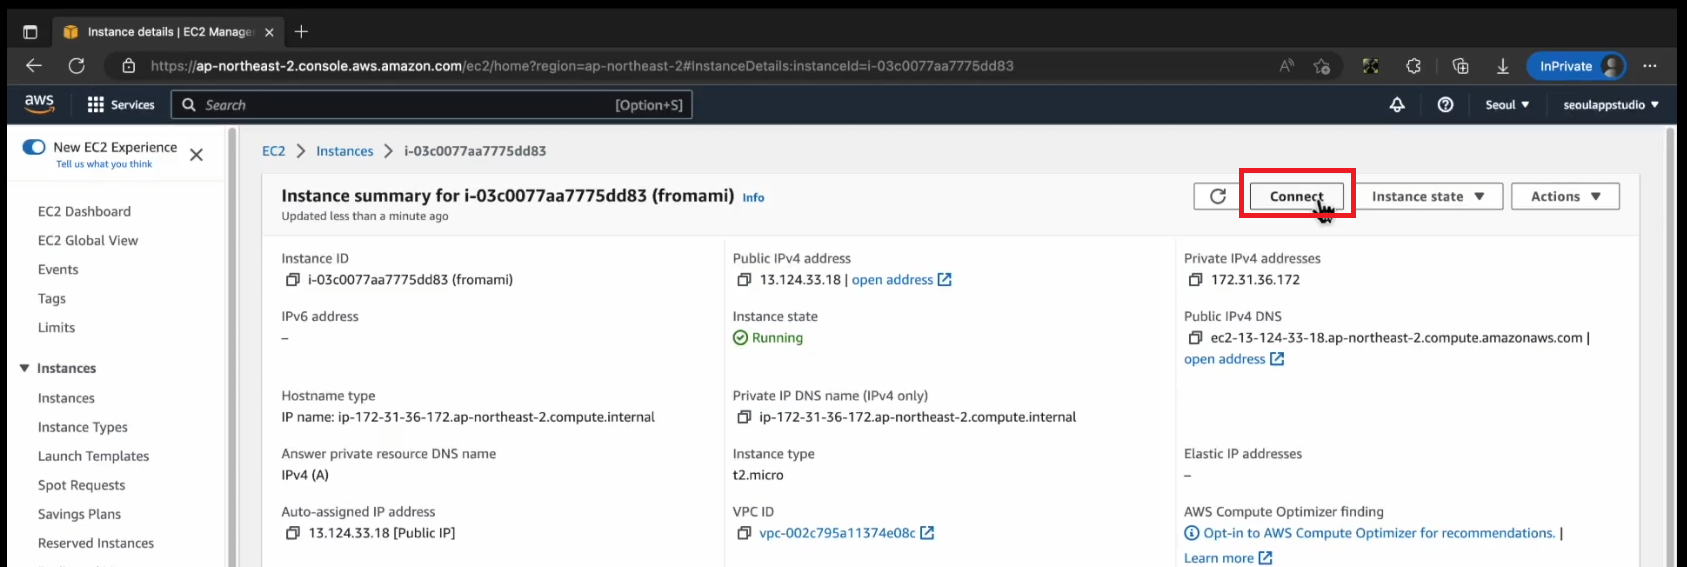Screen dimensions: 1687x567
Task: Open the Seoul region dropdown
Action: click(x=1507, y=104)
